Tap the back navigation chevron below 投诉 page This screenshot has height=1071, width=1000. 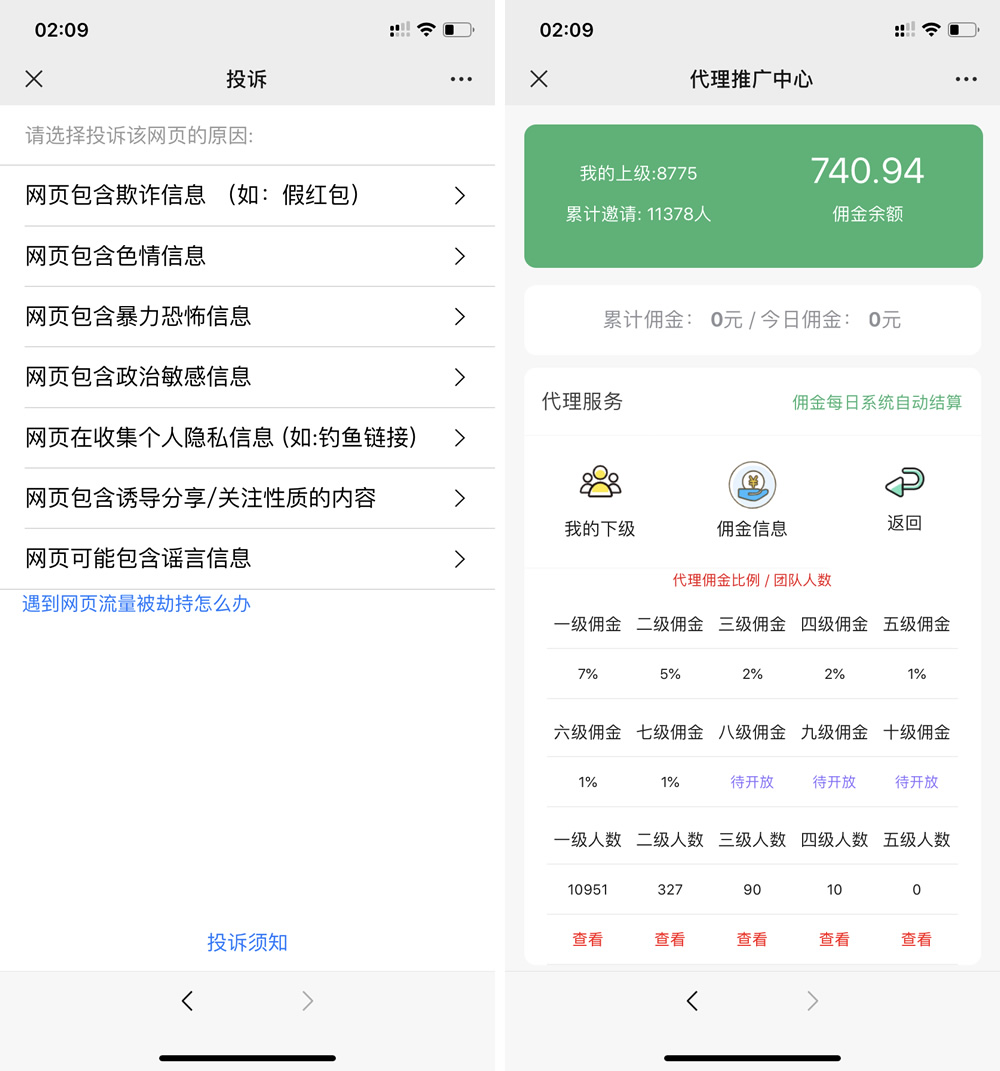click(x=187, y=1000)
